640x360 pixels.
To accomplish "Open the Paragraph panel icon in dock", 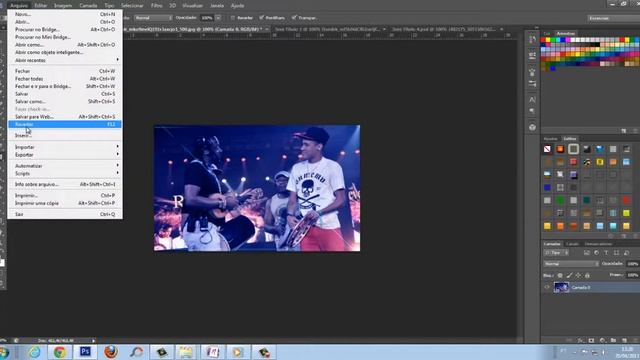I will tap(532, 111).
